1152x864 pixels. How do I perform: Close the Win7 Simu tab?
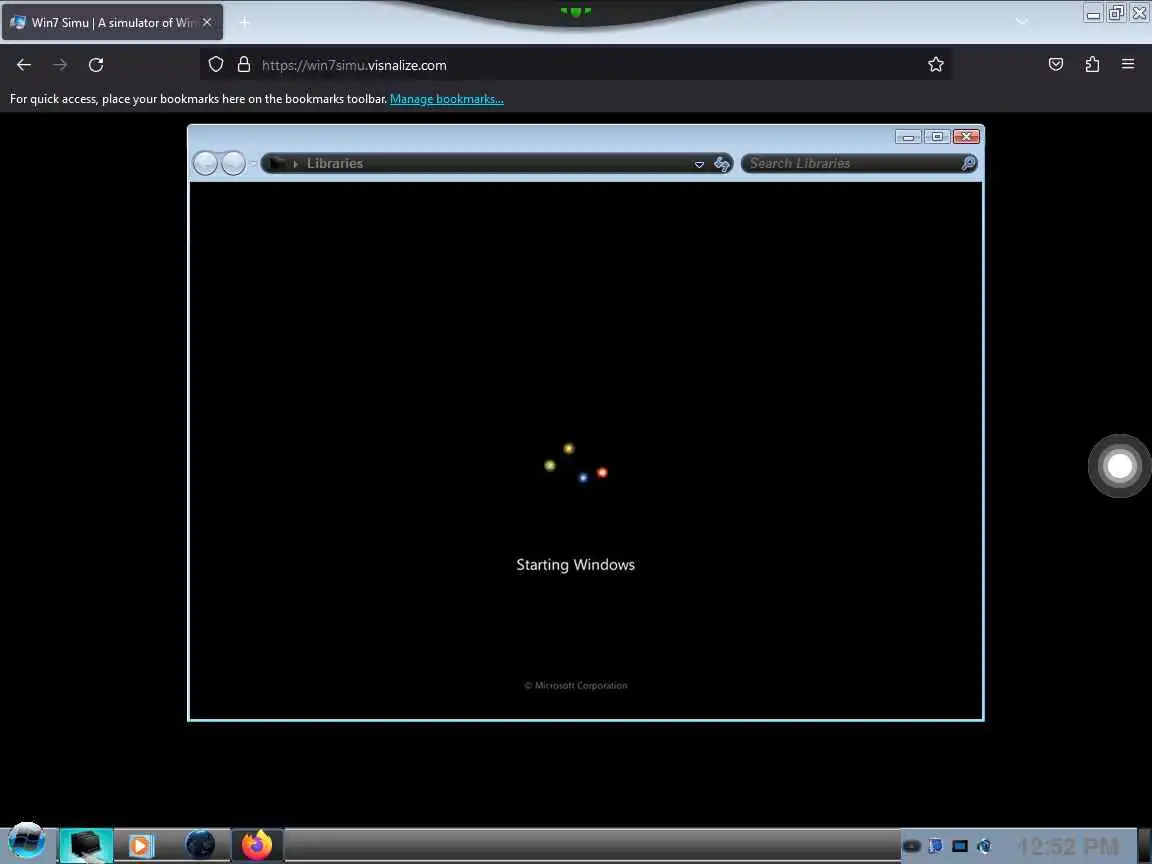[207, 23]
